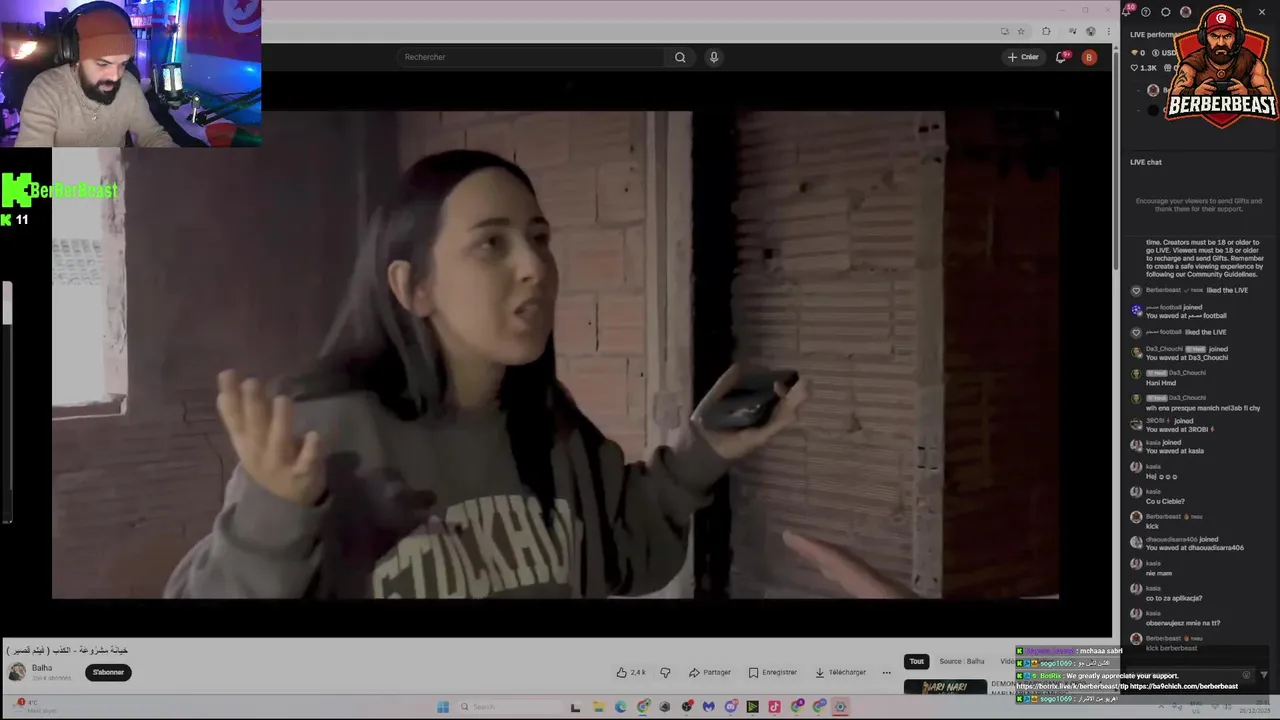Click the taskbar Search box
The width and height of the screenshot is (1280, 720).
pos(510,707)
